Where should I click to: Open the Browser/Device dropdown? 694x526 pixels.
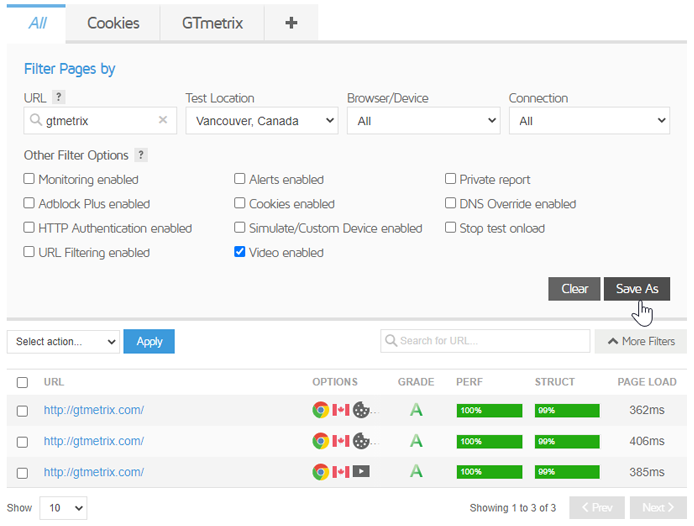424,120
